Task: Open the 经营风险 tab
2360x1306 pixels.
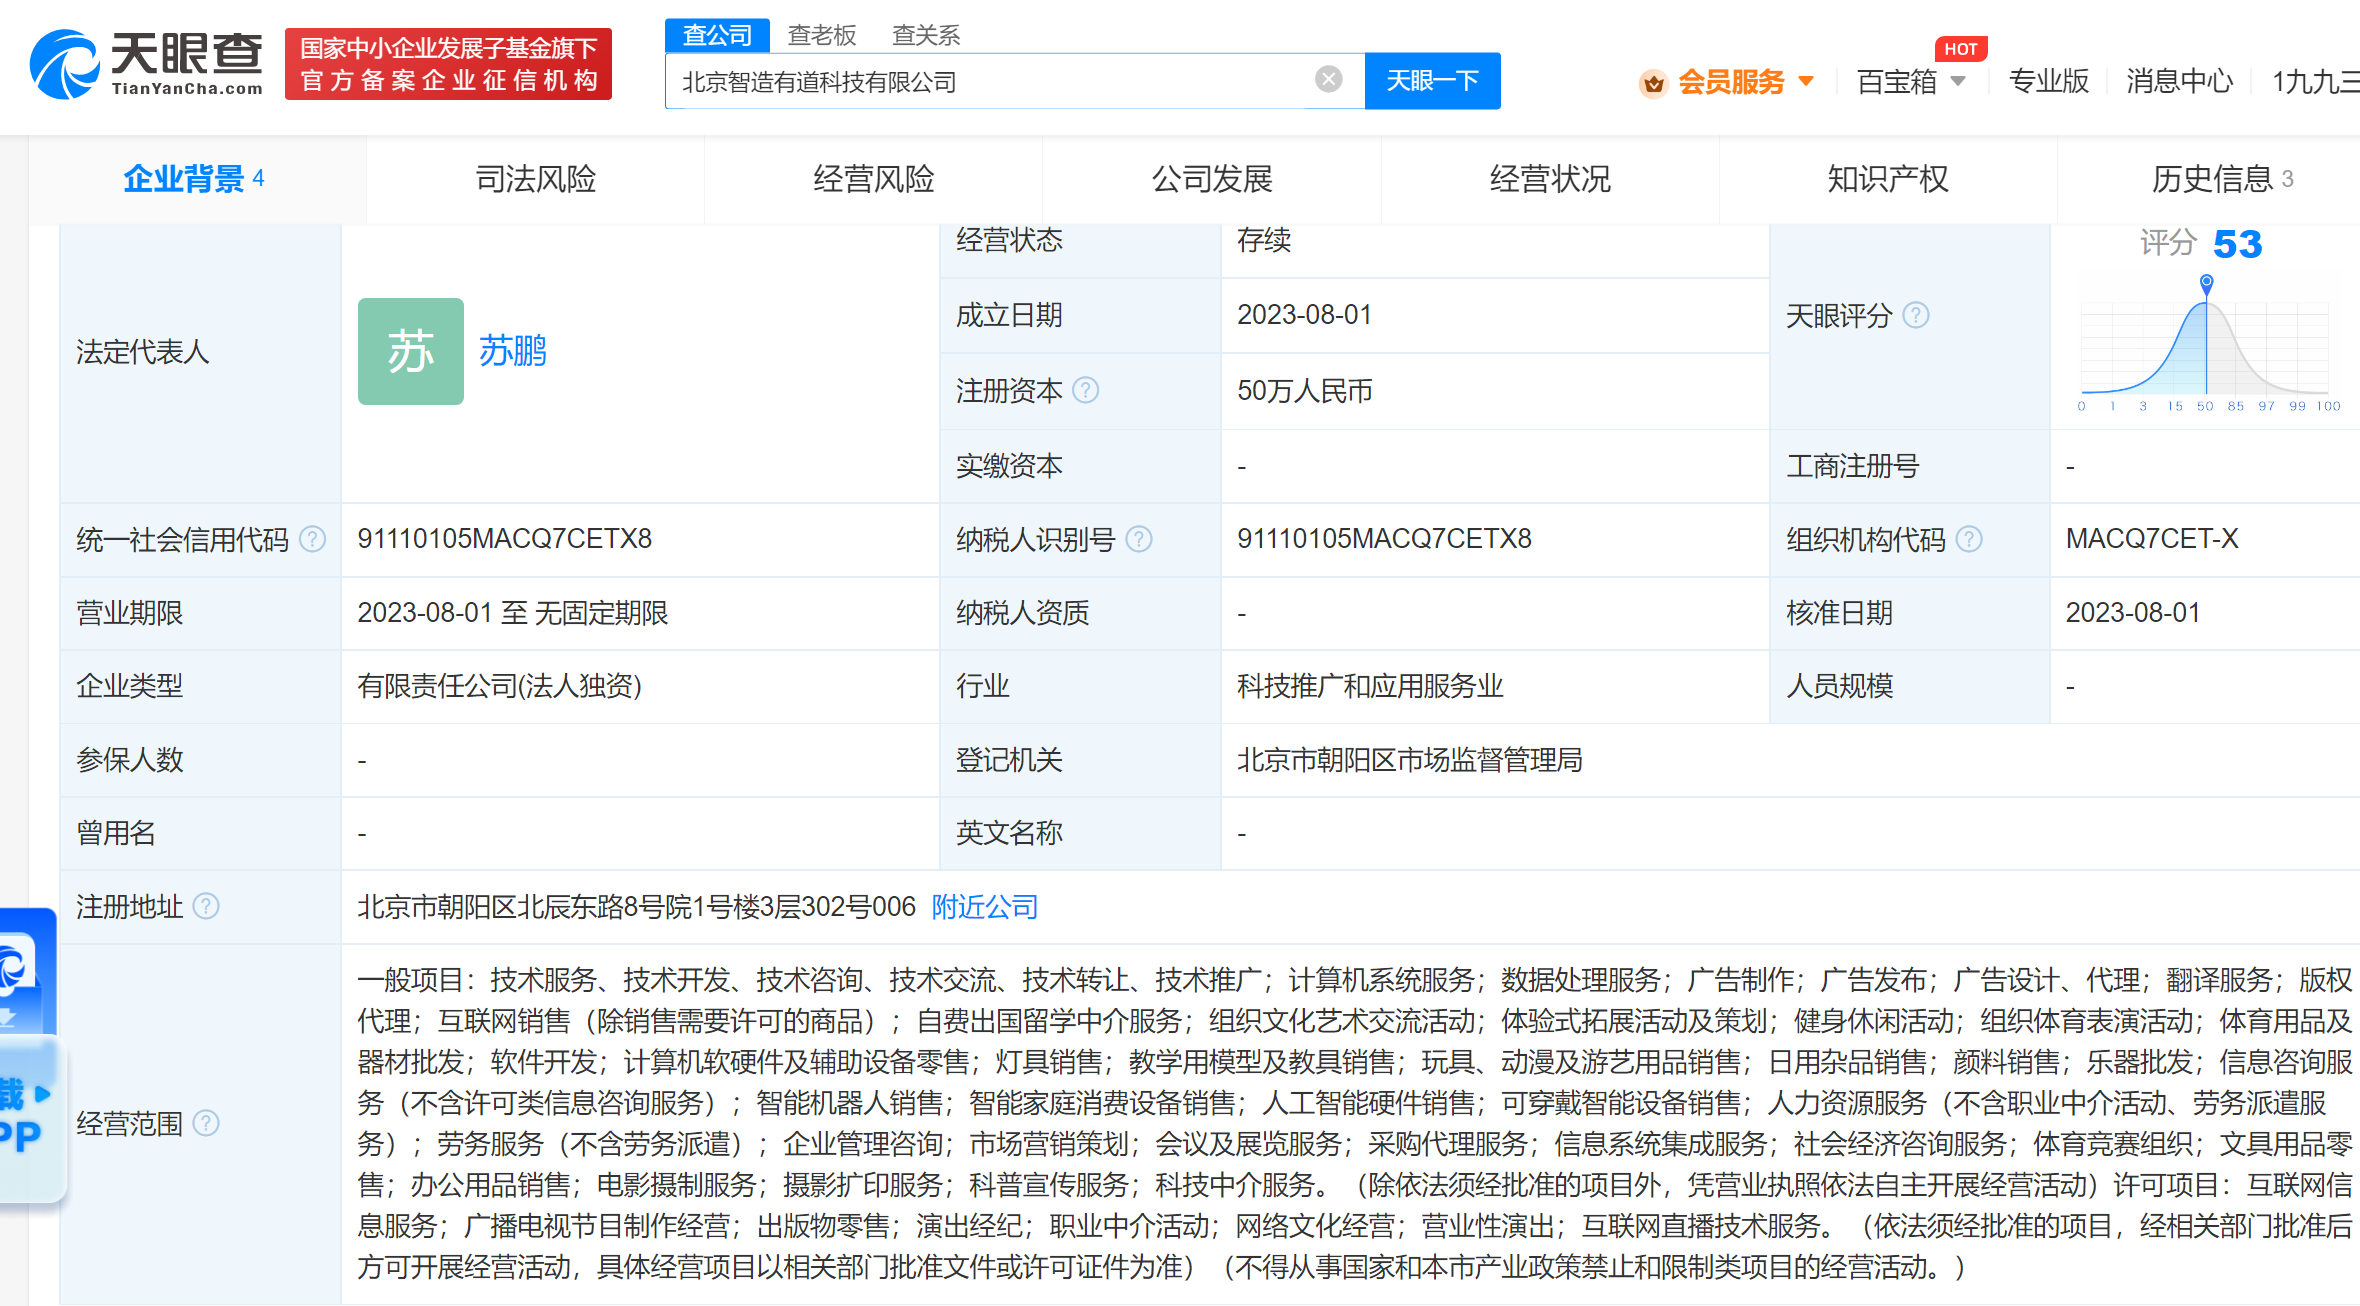Action: tap(873, 179)
